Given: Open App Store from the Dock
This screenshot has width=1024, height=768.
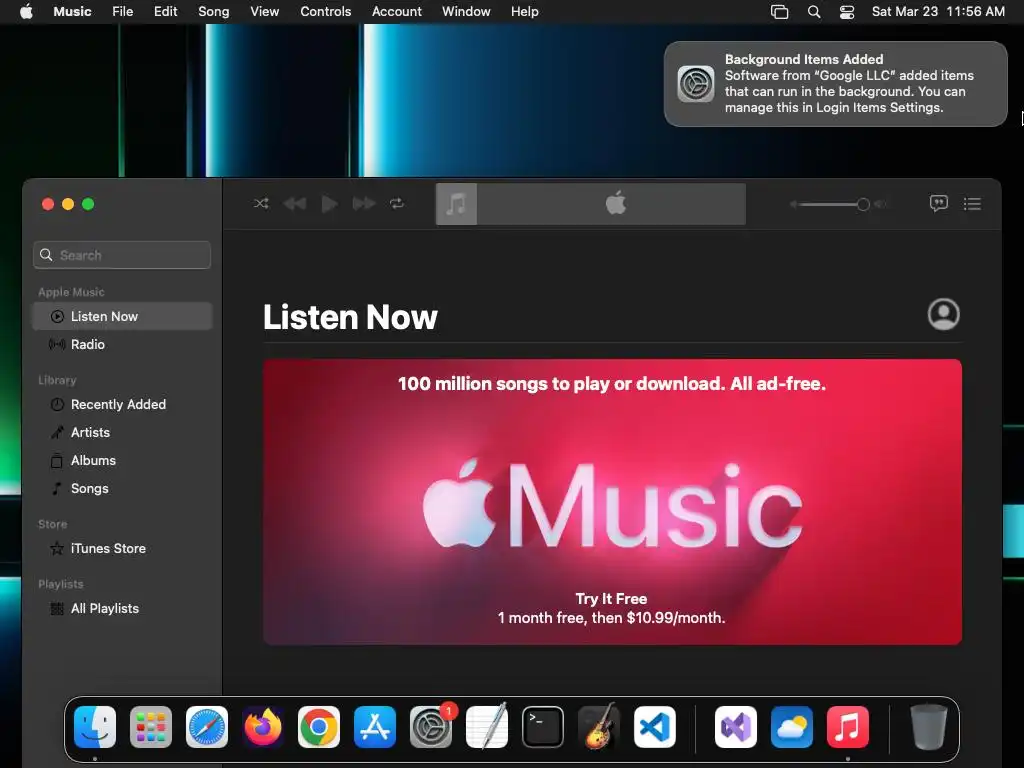Looking at the screenshot, I should pyautogui.click(x=375, y=727).
